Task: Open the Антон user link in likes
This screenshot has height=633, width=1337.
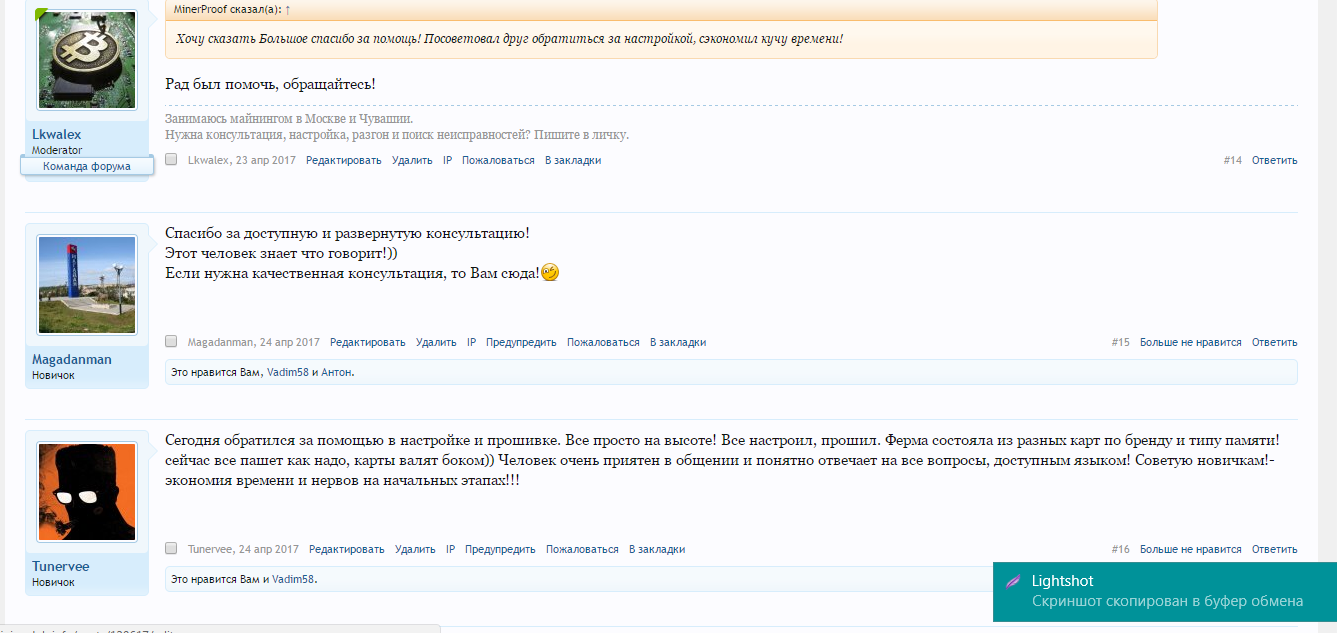Action: [336, 372]
